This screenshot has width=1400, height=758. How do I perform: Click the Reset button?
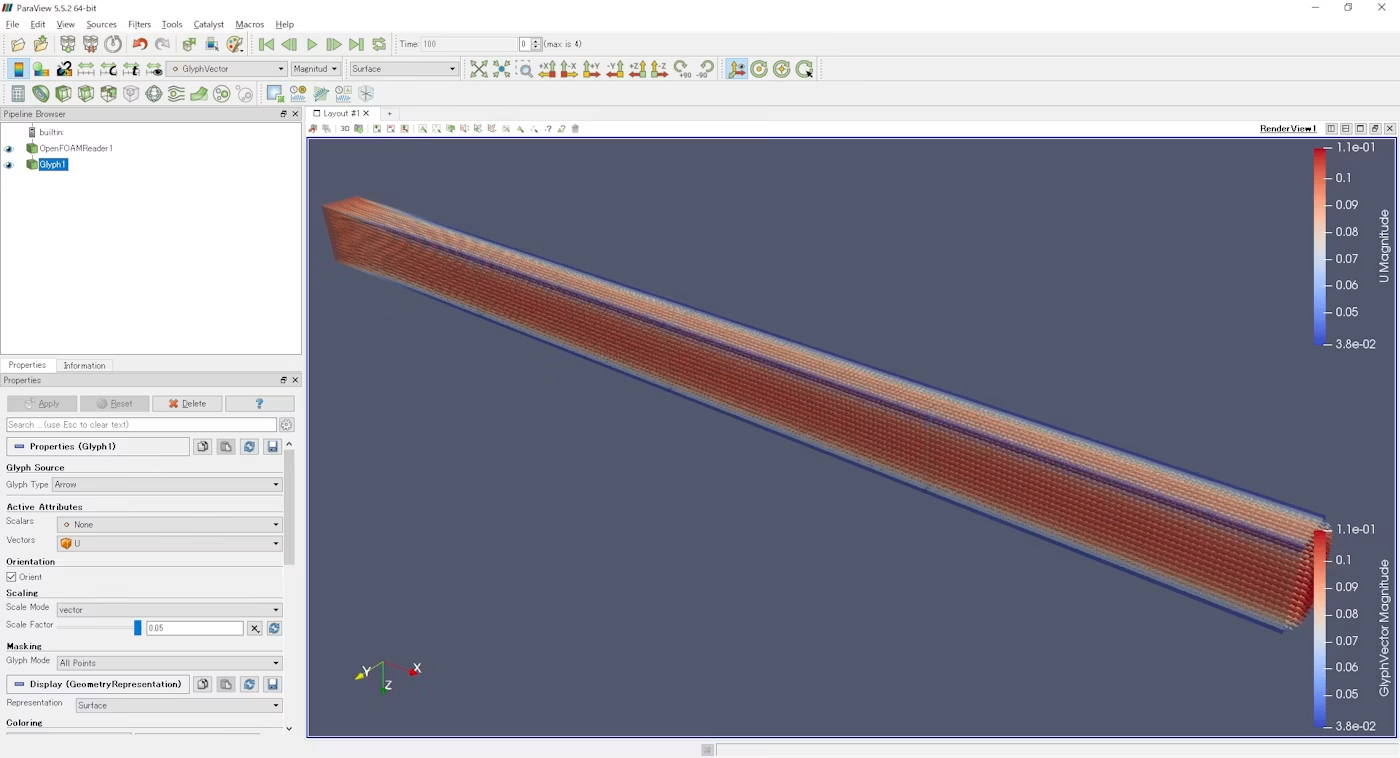(115, 404)
